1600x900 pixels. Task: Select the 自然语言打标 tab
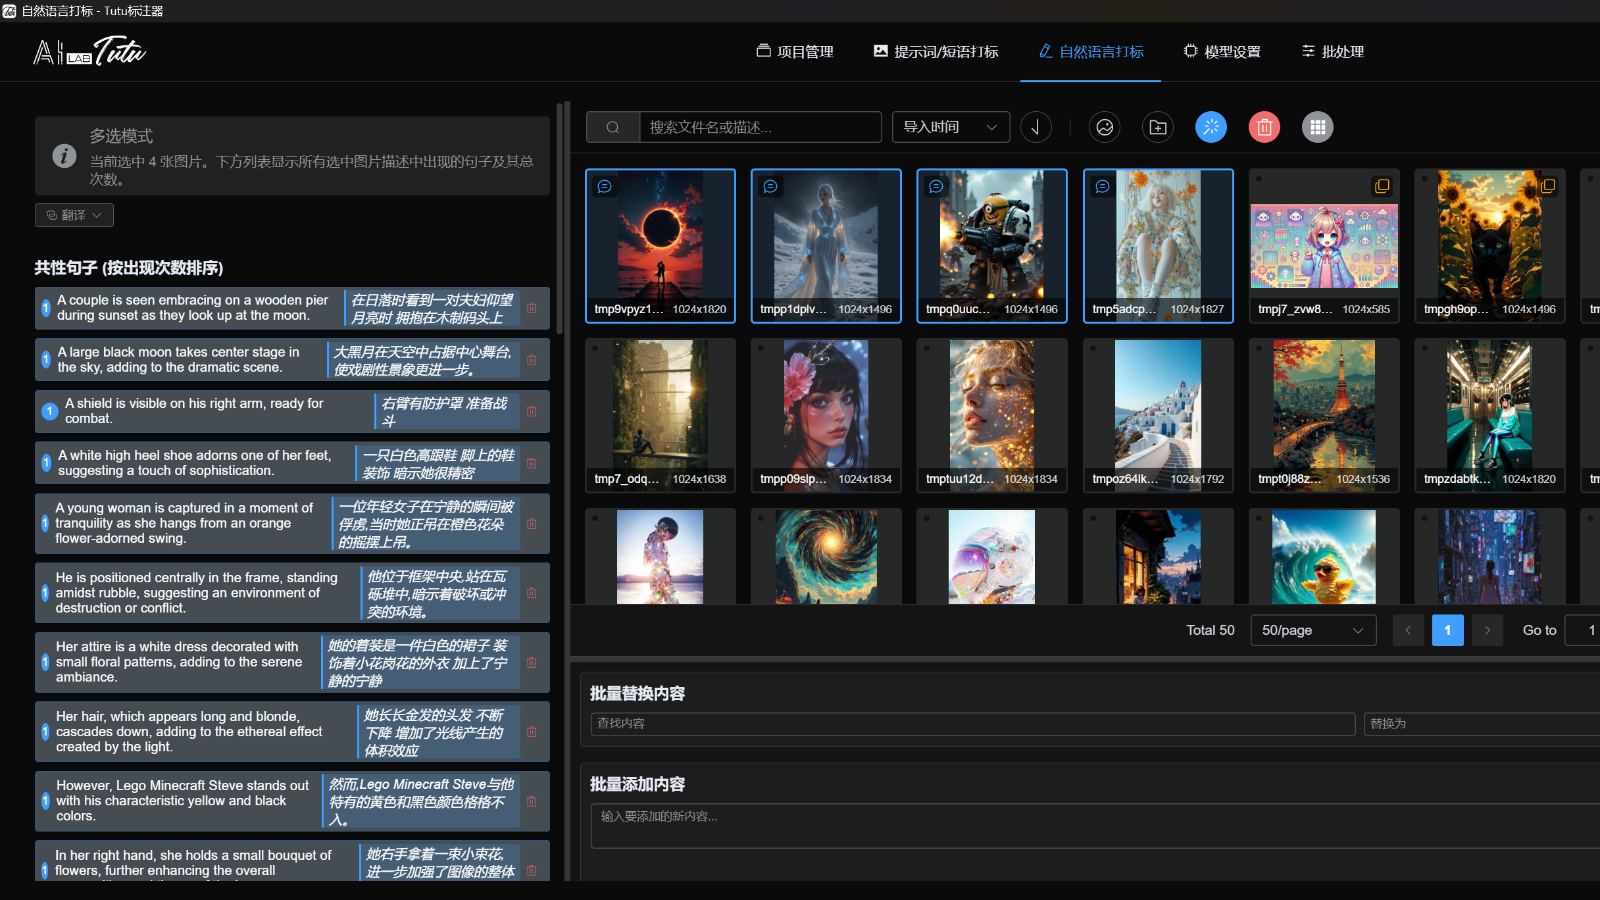[1091, 51]
